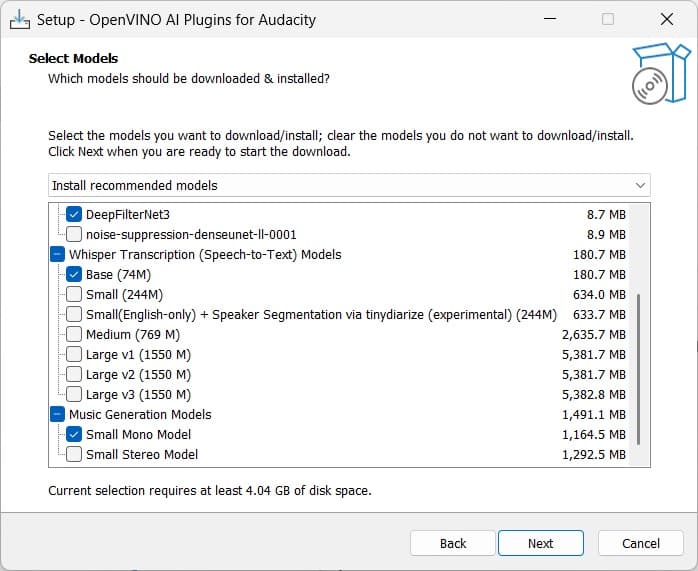Uncheck the Base (74M) checkbox
The width and height of the screenshot is (698, 571).
[x=74, y=274]
